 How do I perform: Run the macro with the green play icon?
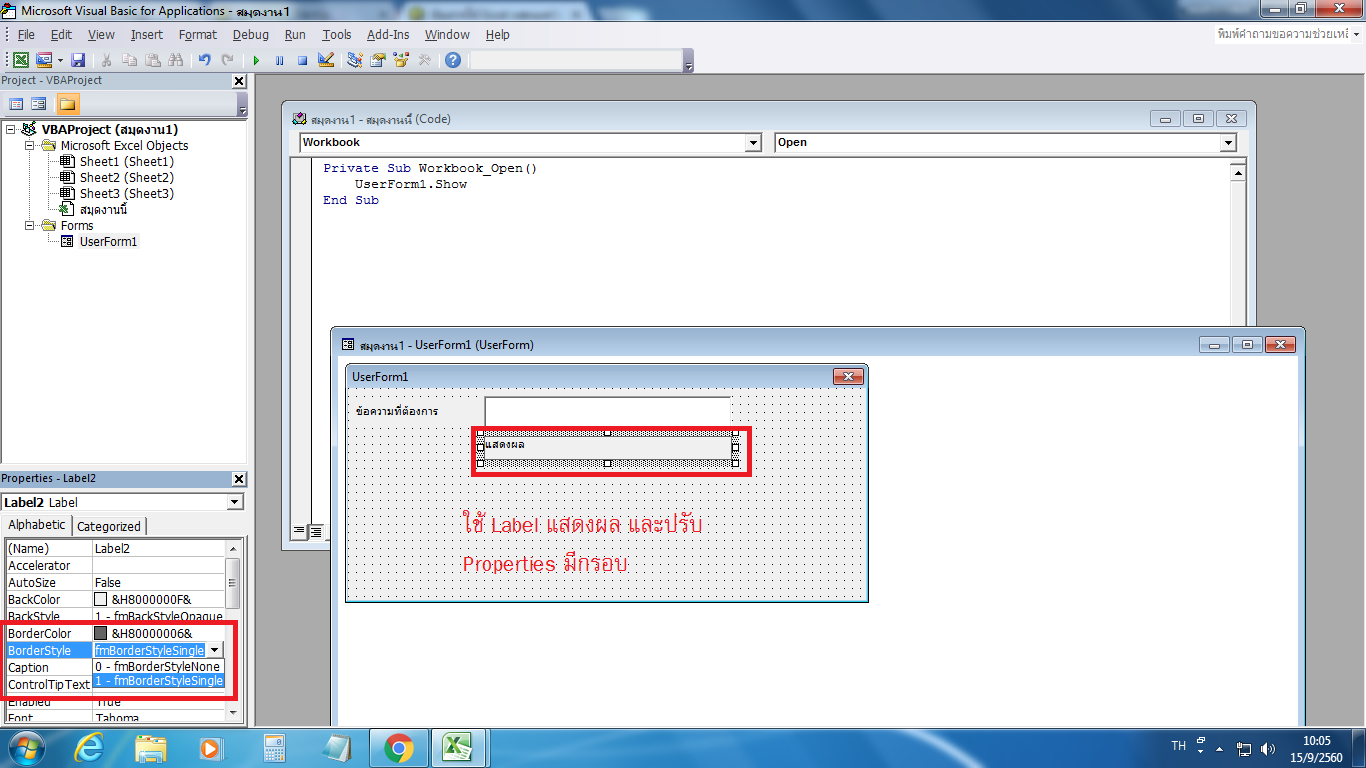click(x=256, y=60)
